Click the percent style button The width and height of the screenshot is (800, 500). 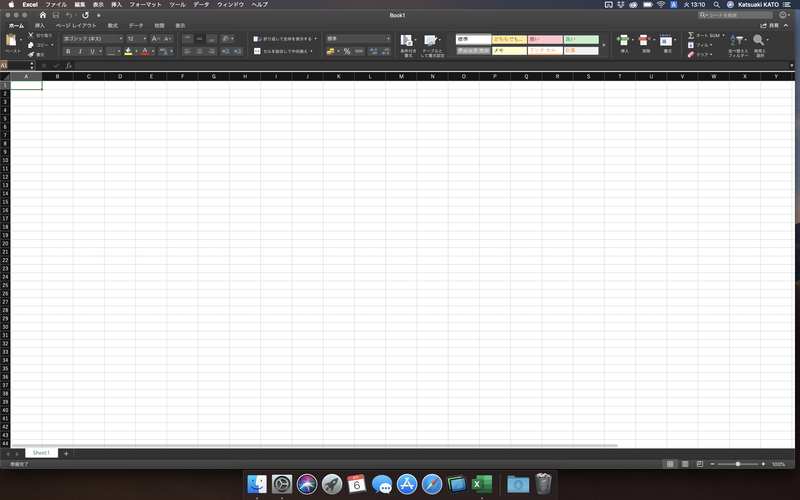click(347, 51)
